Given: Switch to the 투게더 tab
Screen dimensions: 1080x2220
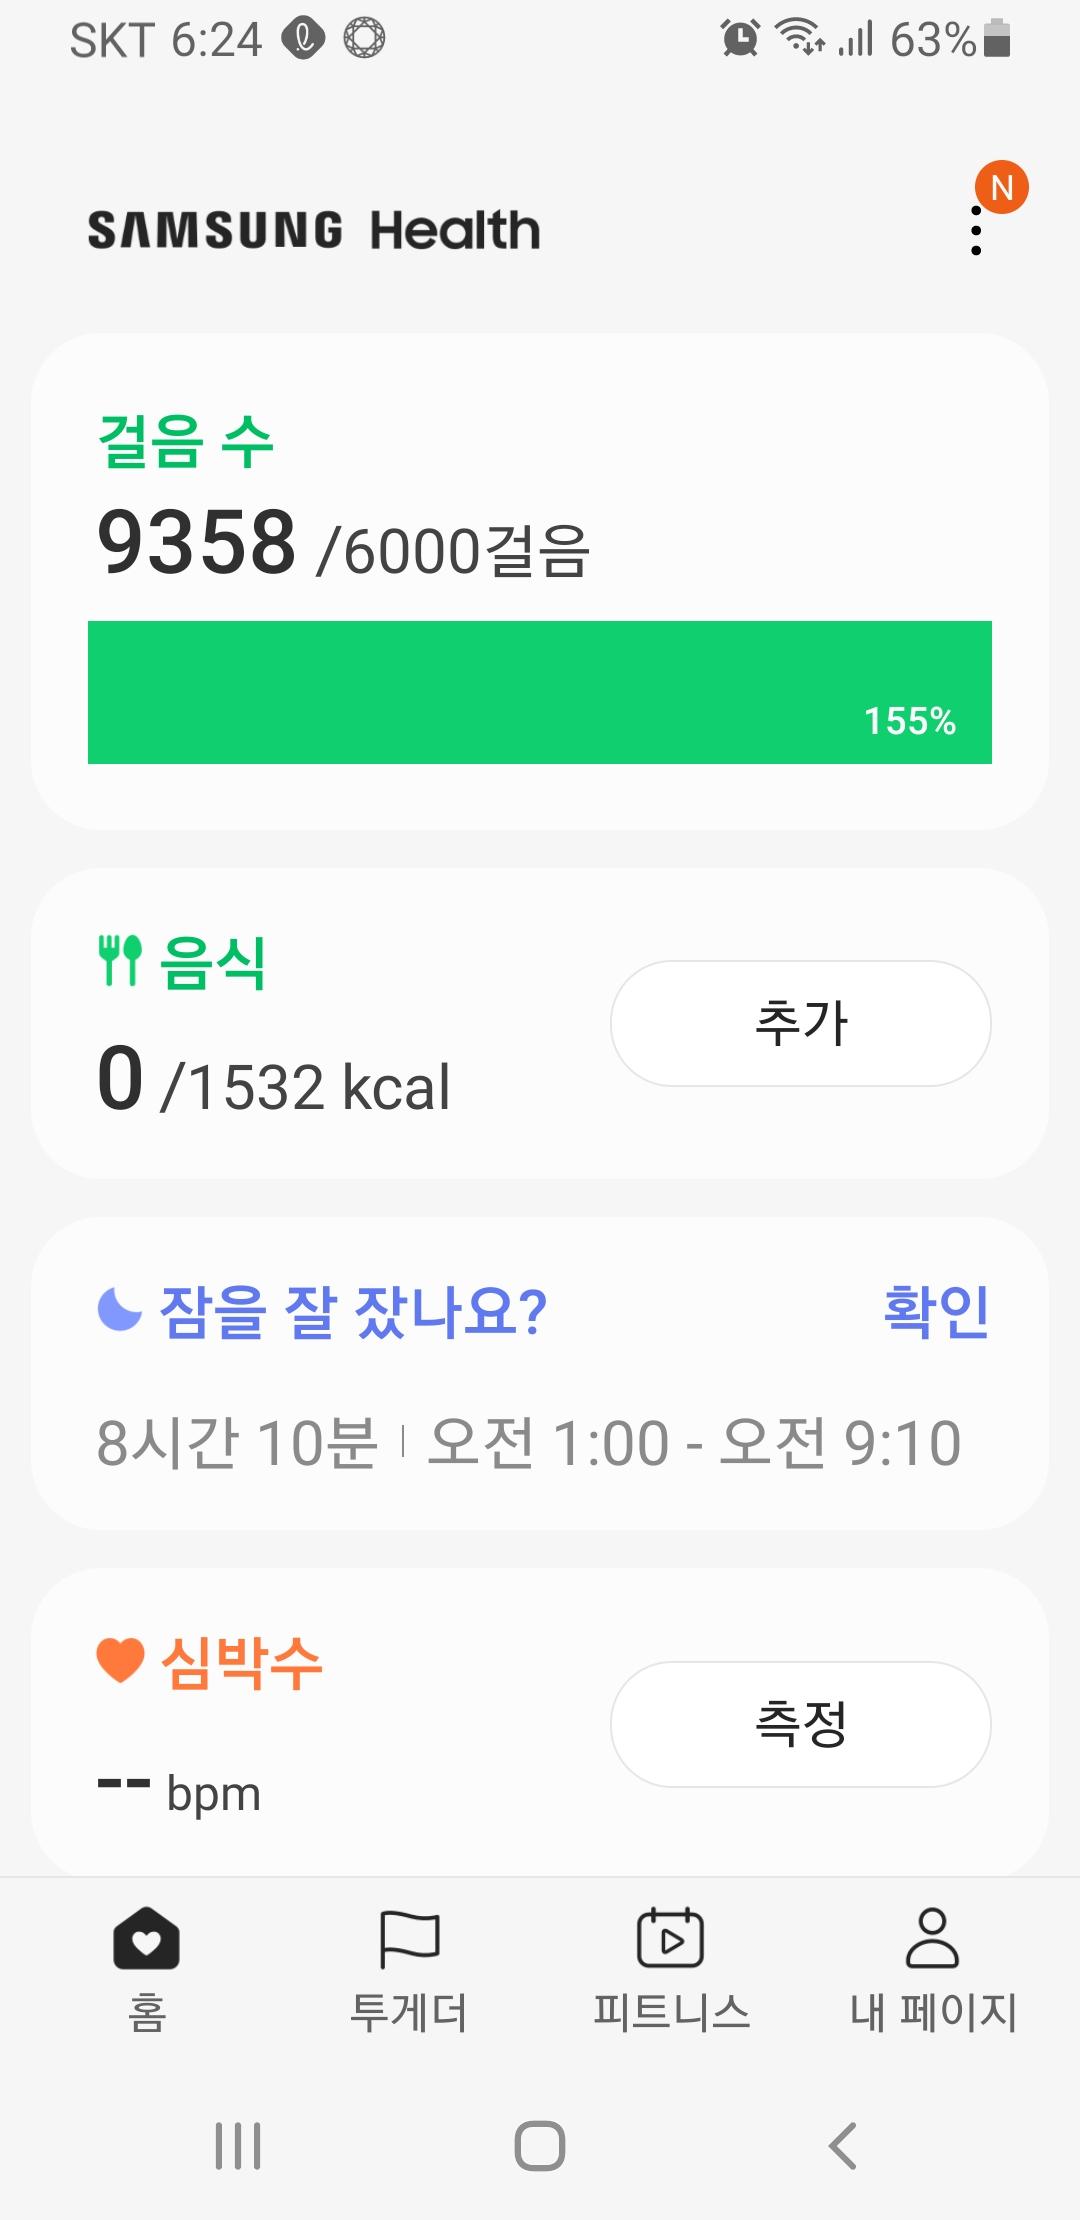Looking at the screenshot, I should coord(409,2012).
